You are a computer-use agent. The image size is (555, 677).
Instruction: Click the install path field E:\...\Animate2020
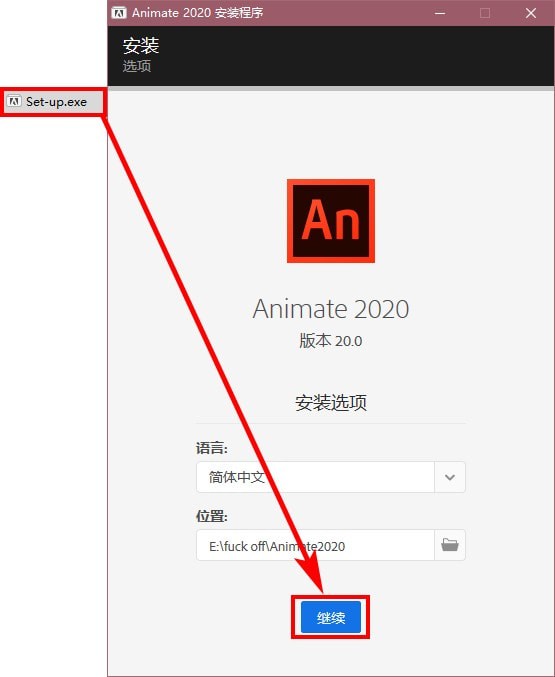(x=315, y=545)
